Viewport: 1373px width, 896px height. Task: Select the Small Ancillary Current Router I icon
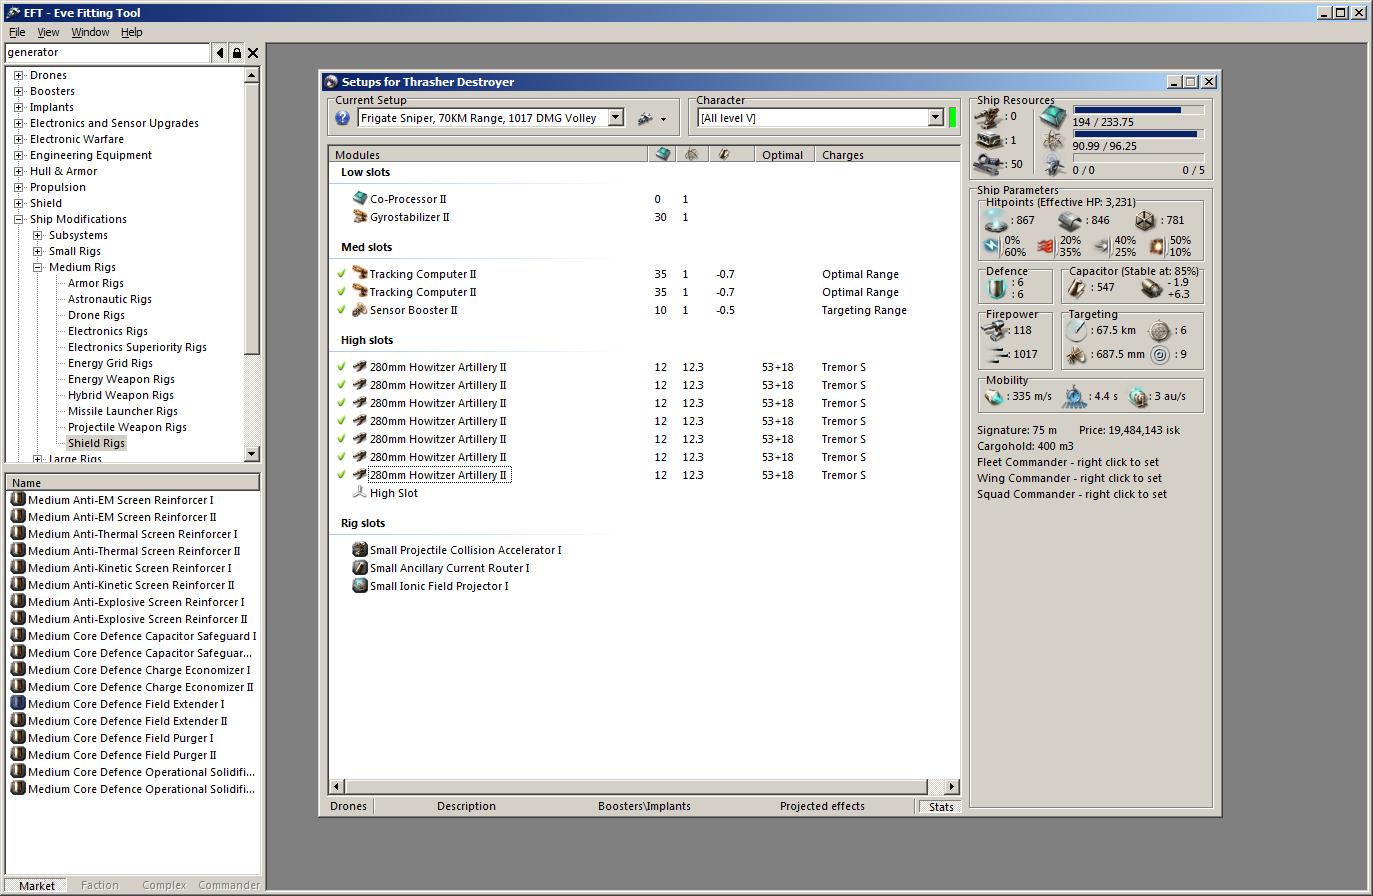(x=360, y=568)
